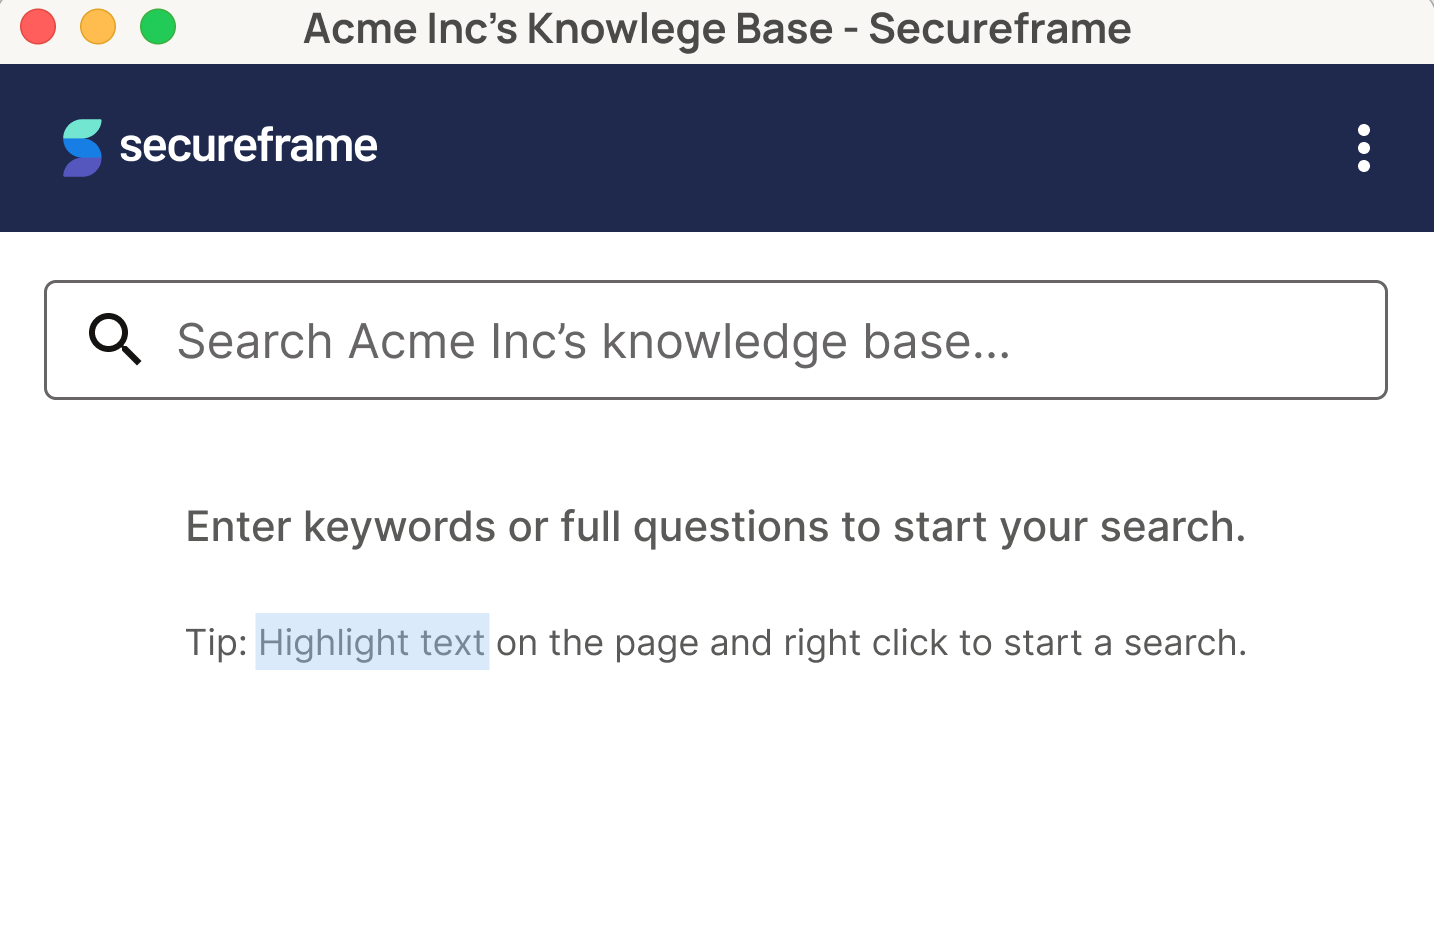Click the Secureframe S logo icon
The height and width of the screenshot is (945, 1434).
[x=82, y=148]
